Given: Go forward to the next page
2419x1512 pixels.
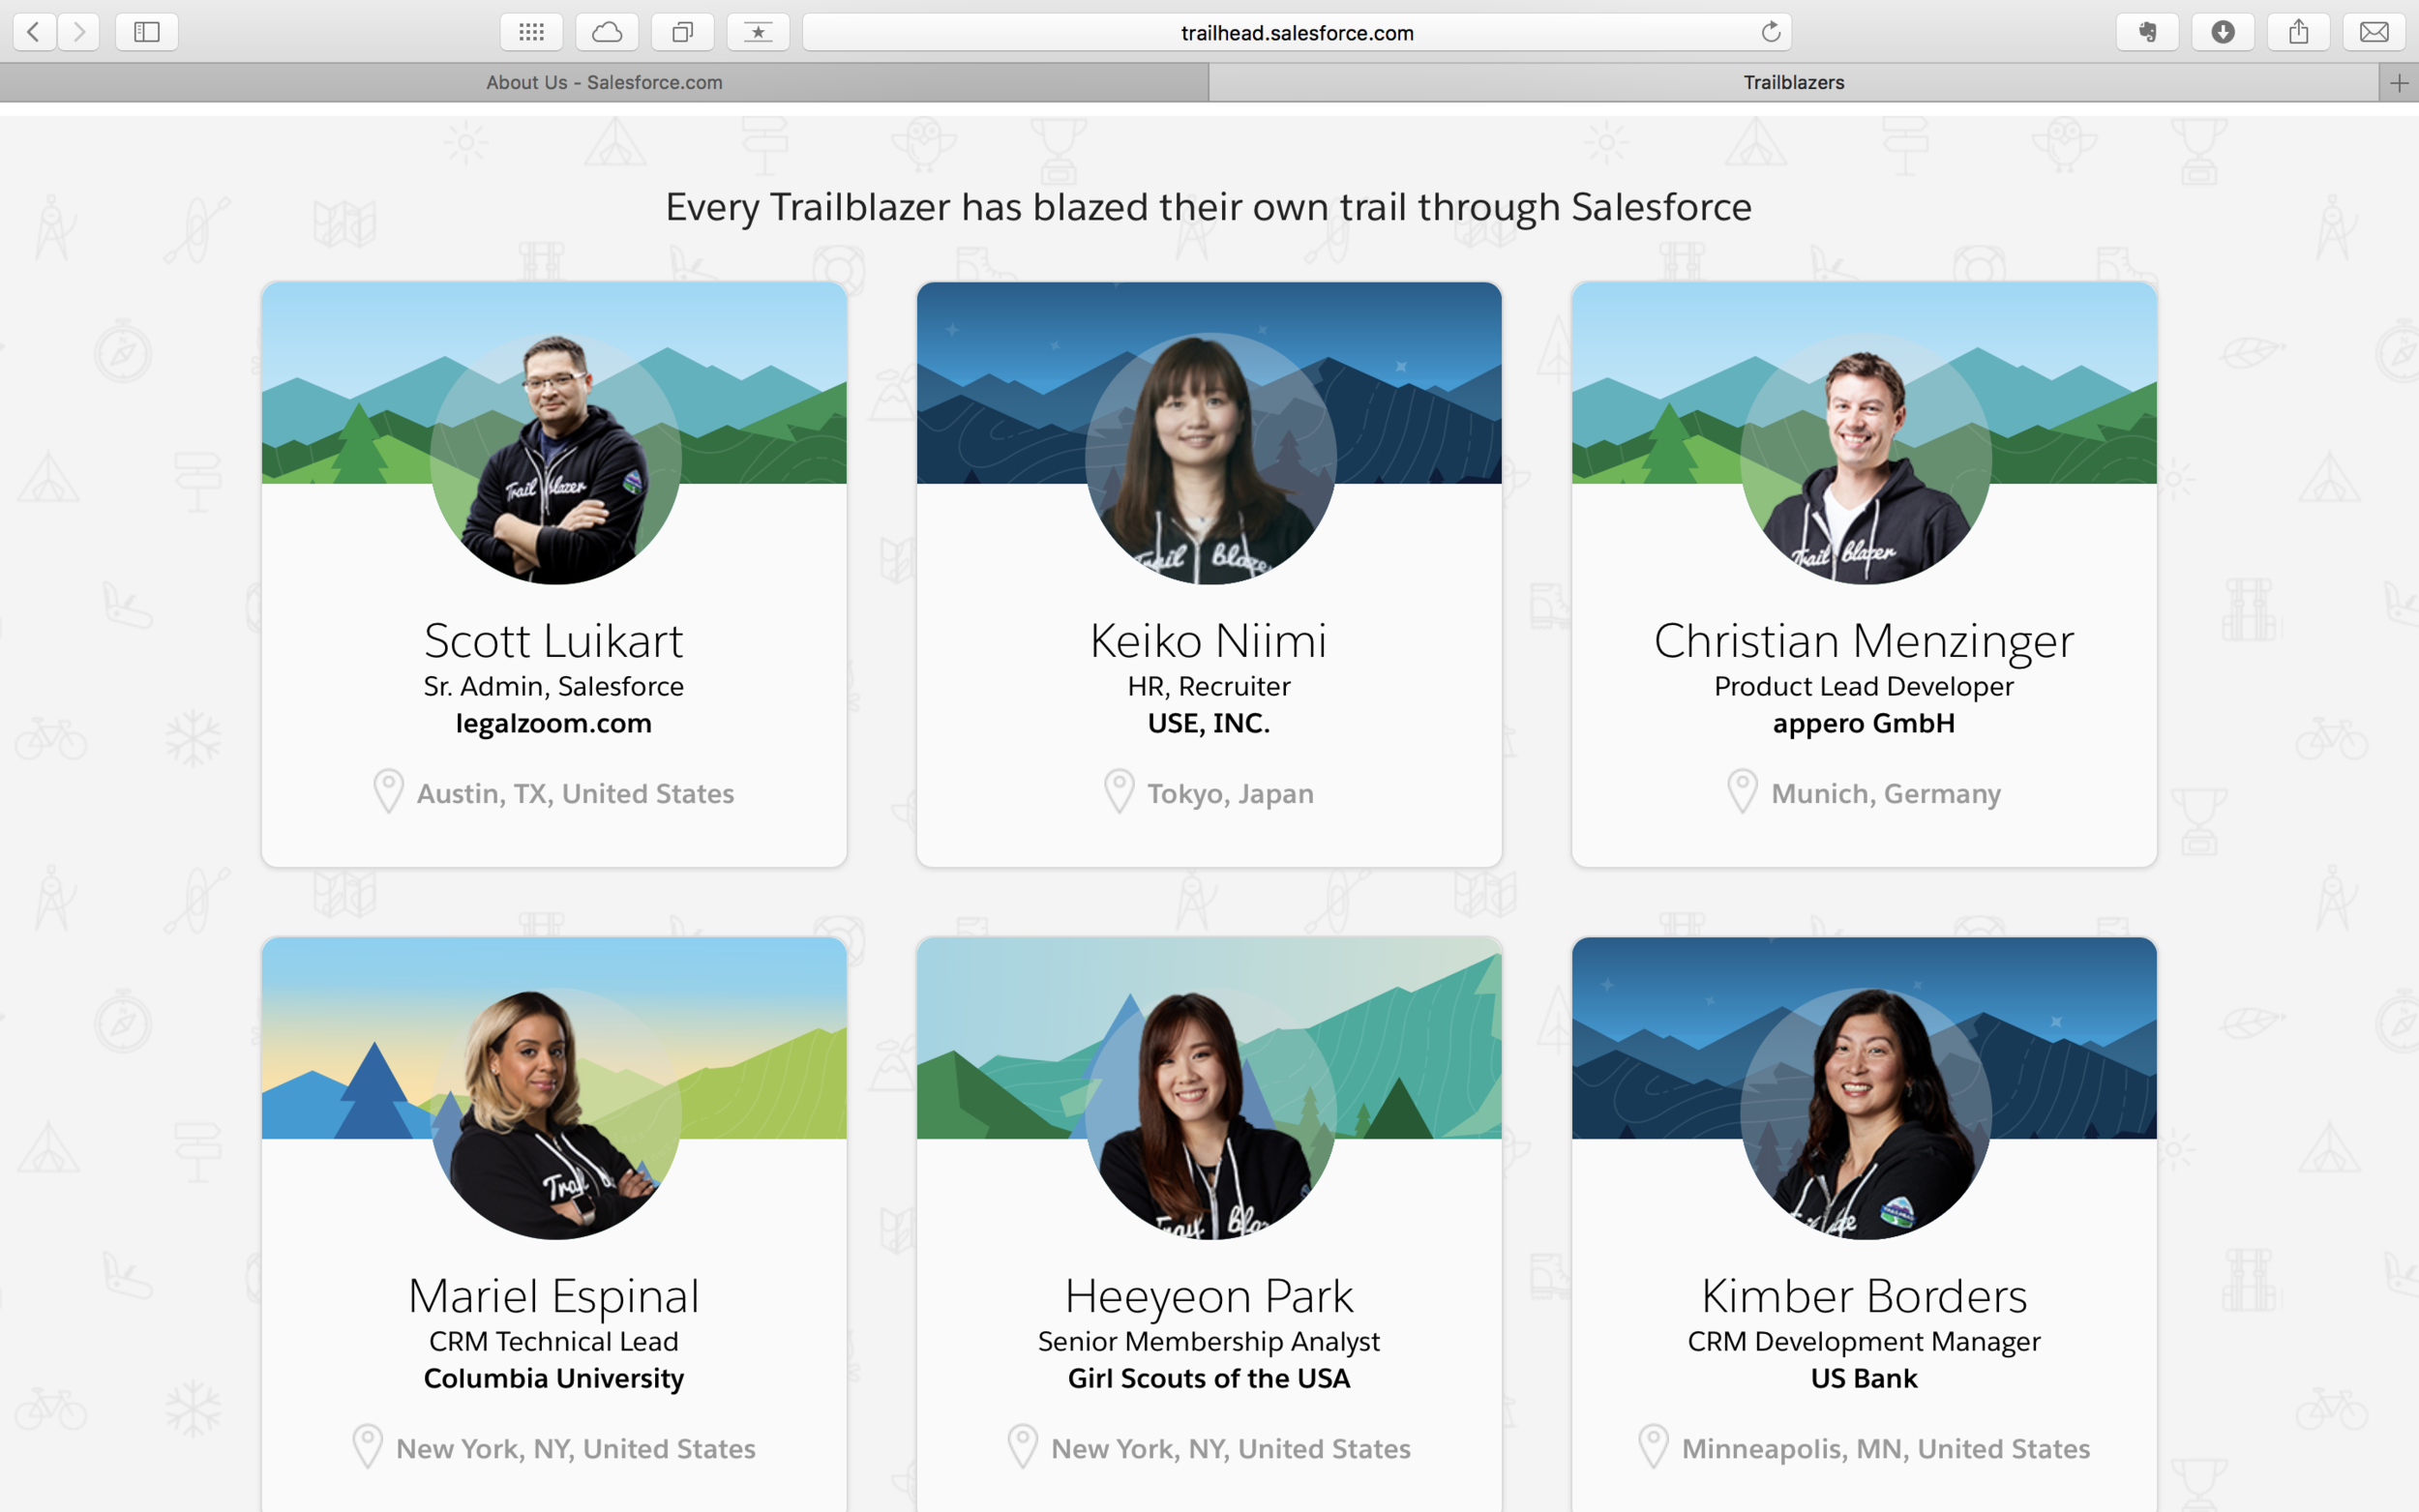Looking at the screenshot, I should 78,31.
